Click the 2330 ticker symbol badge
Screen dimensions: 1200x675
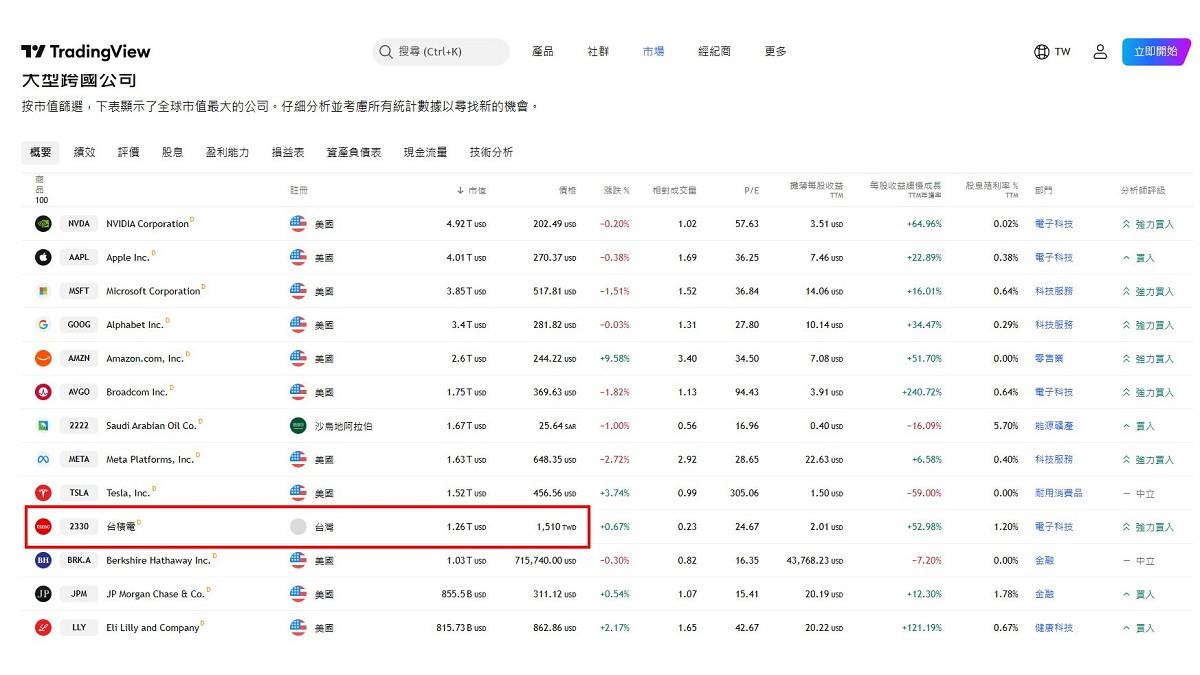[79, 527]
